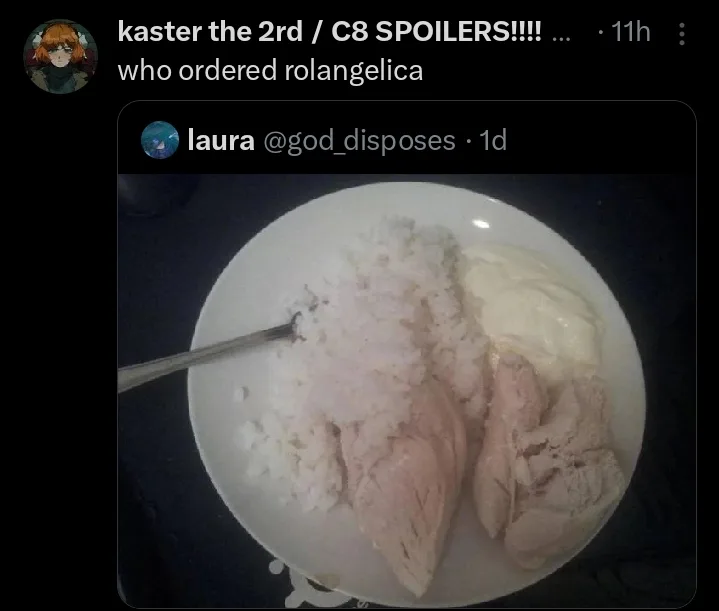This screenshot has width=719, height=611.
Task: Click the truncated ellipsis after the username
Action: (561, 38)
